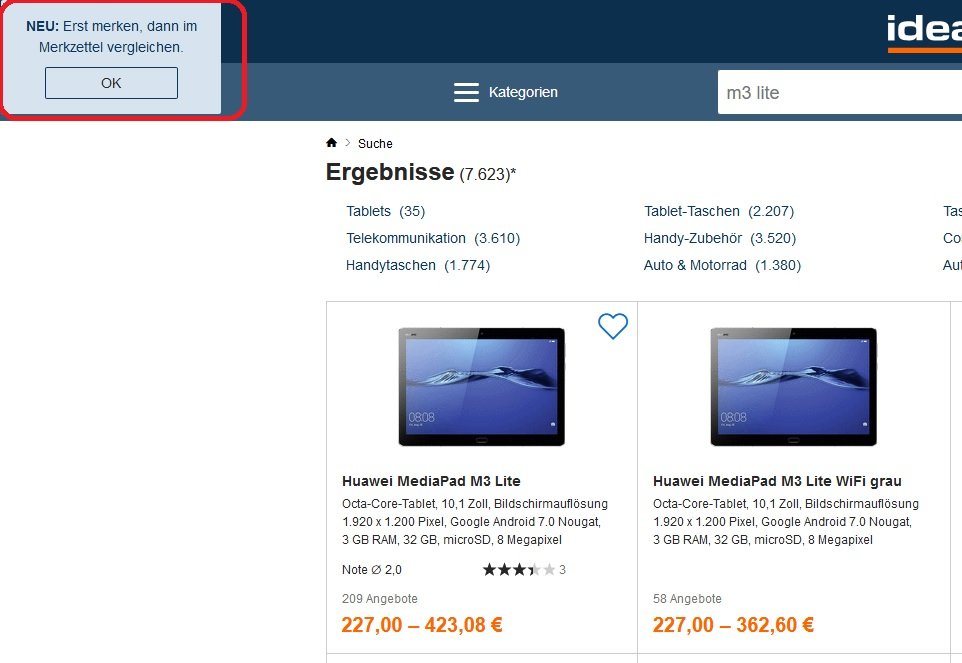View the 209 Angebote price range 227,00 – 423,08 €
The height and width of the screenshot is (663, 962).
pyautogui.click(x=422, y=625)
